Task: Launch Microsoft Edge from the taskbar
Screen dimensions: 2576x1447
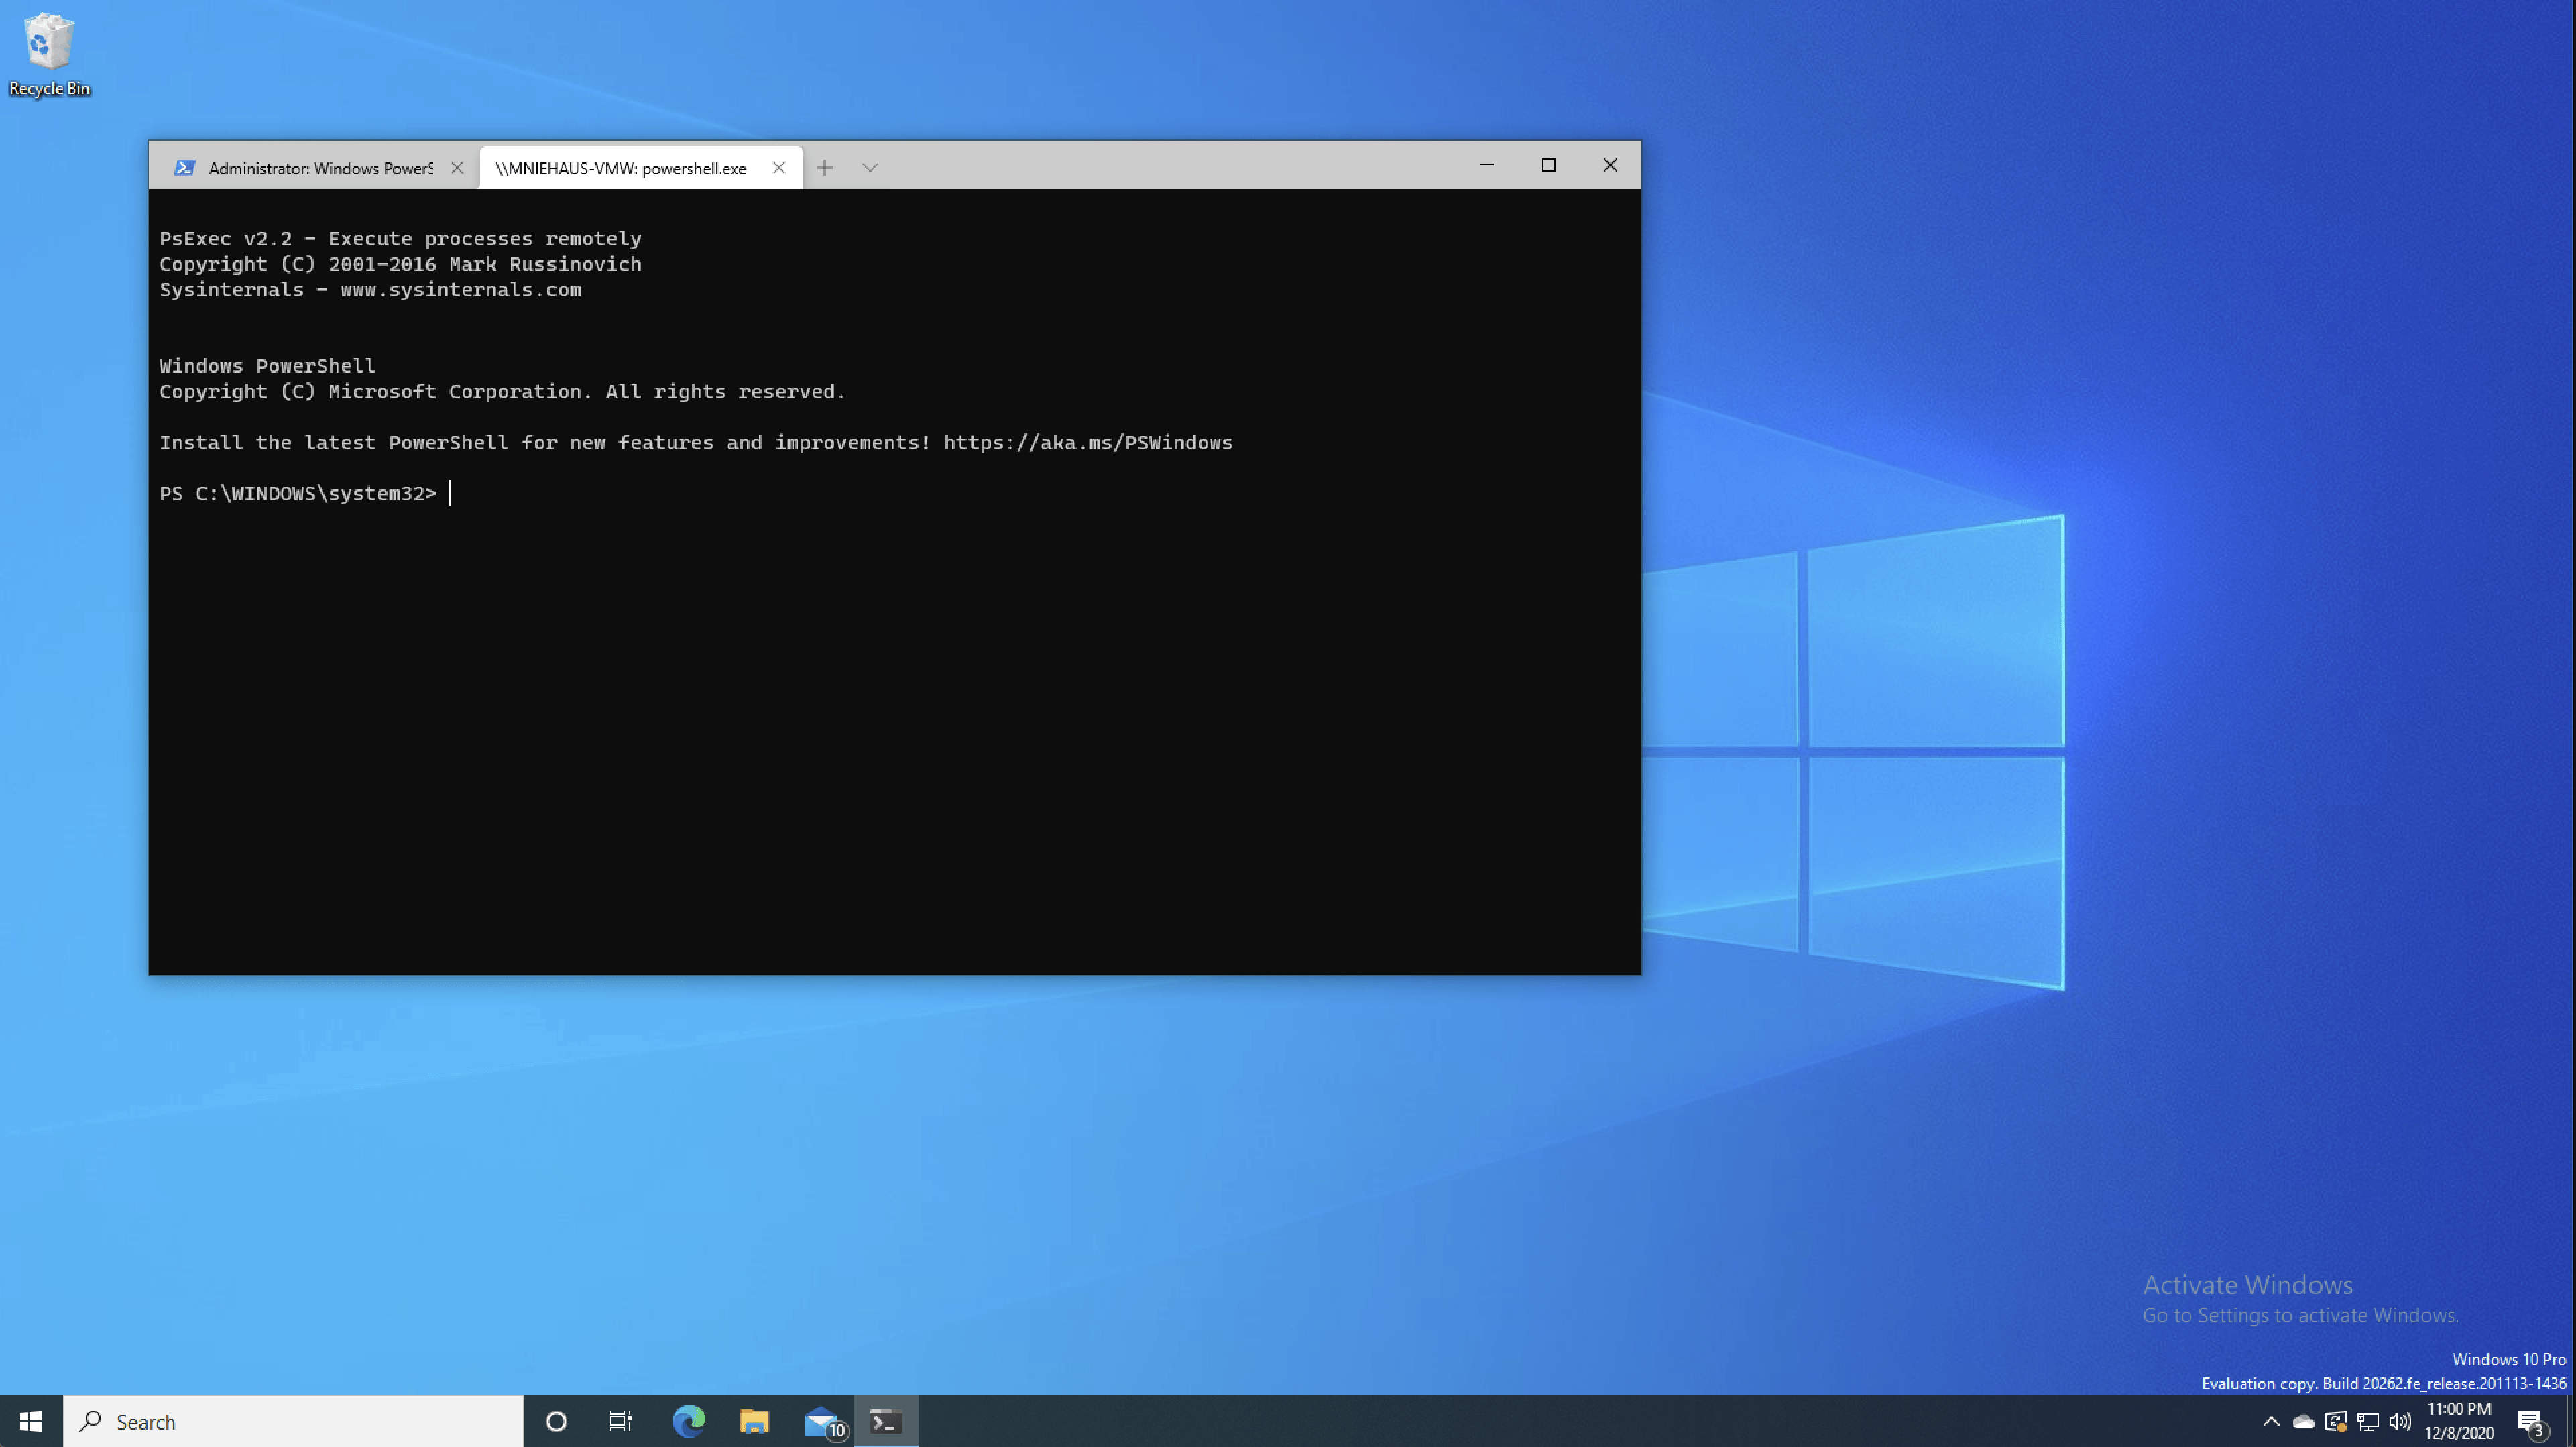Action: (x=688, y=1421)
